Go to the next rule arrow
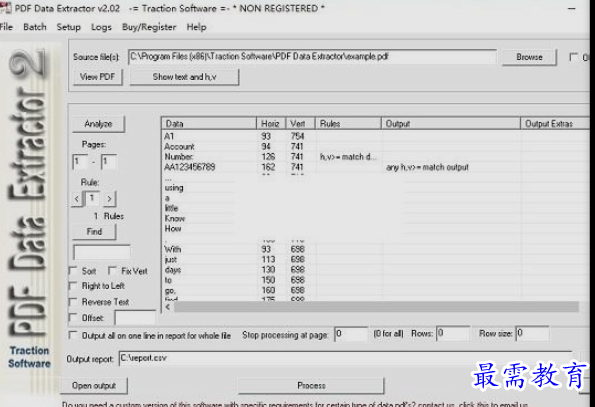Viewport: 595px width, 407px height. (x=109, y=198)
